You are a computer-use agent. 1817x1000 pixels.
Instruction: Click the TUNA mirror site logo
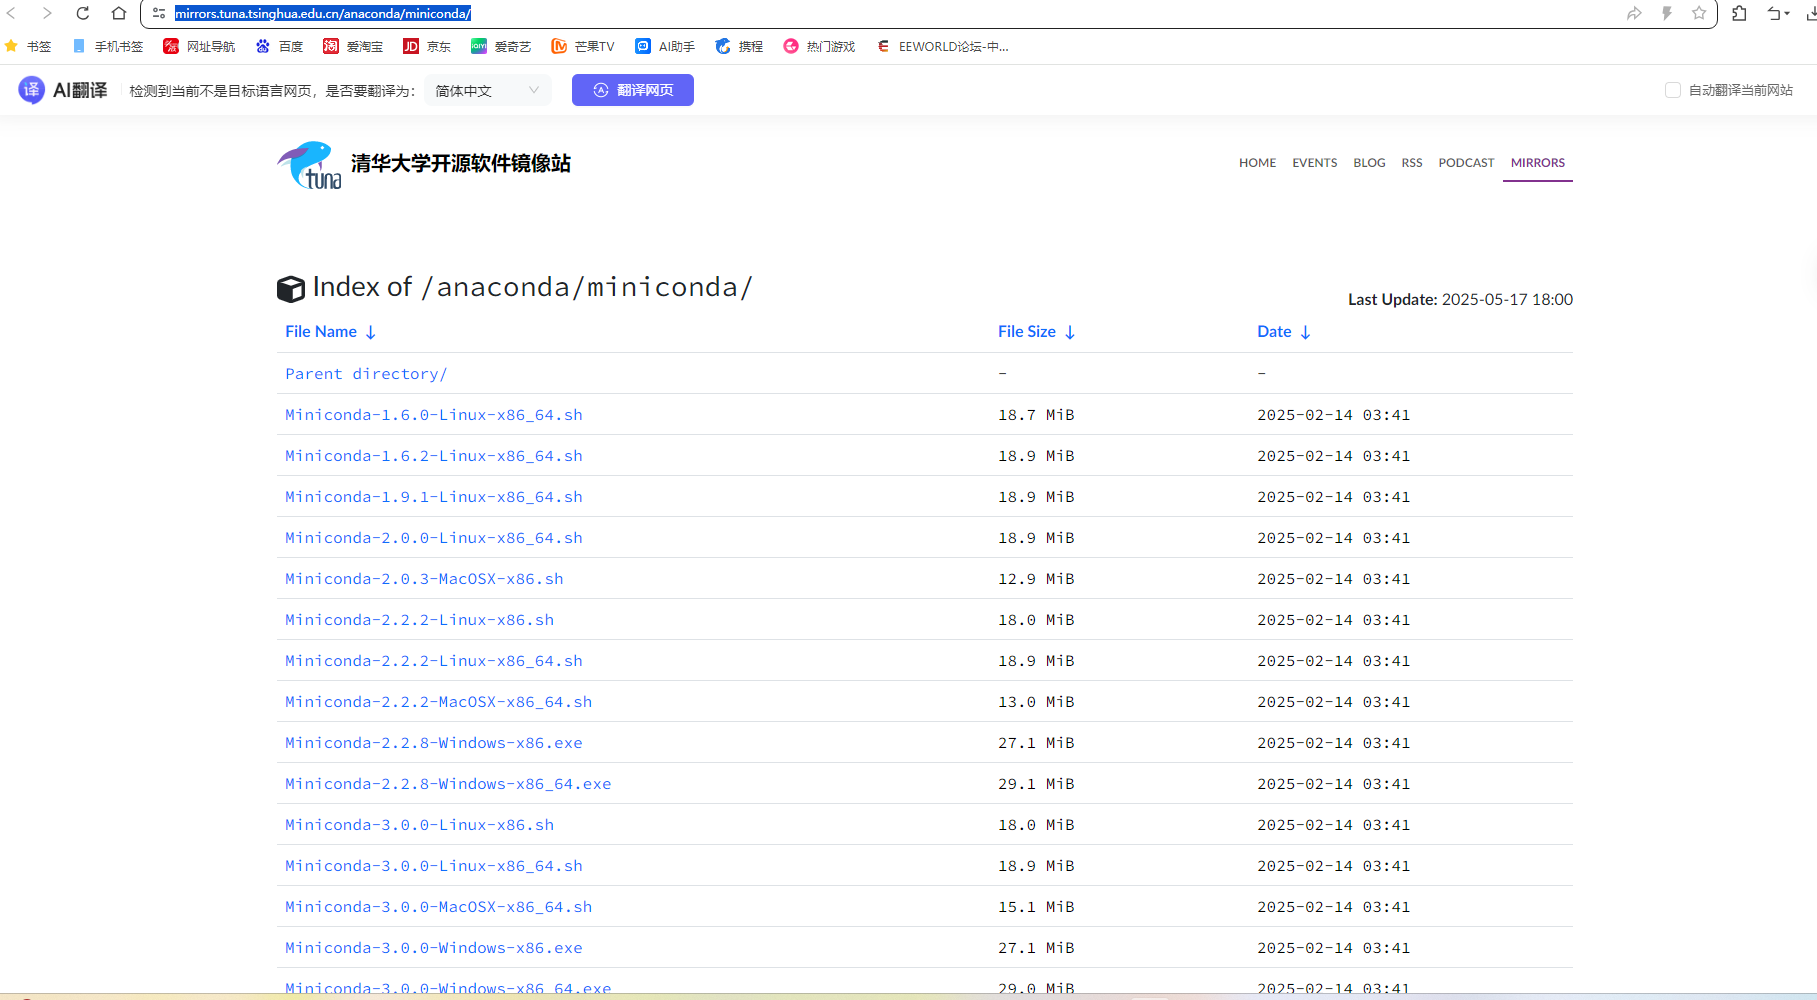pyautogui.click(x=310, y=165)
